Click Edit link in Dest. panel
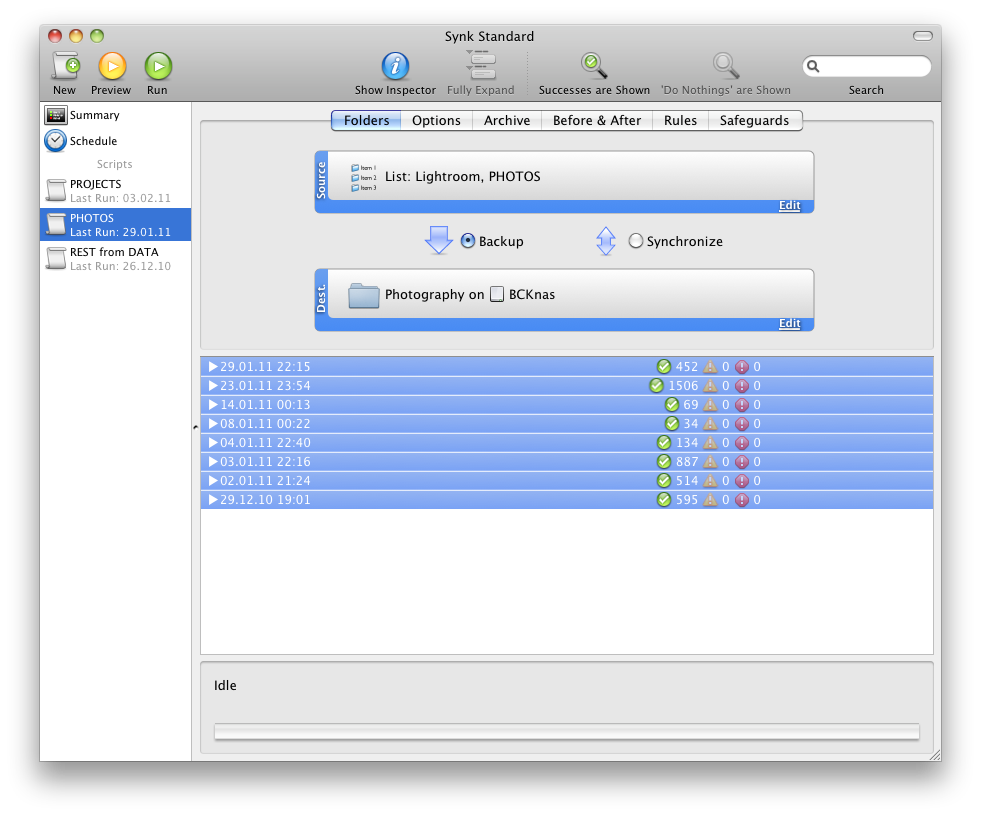The width and height of the screenshot is (981, 816). (790, 324)
